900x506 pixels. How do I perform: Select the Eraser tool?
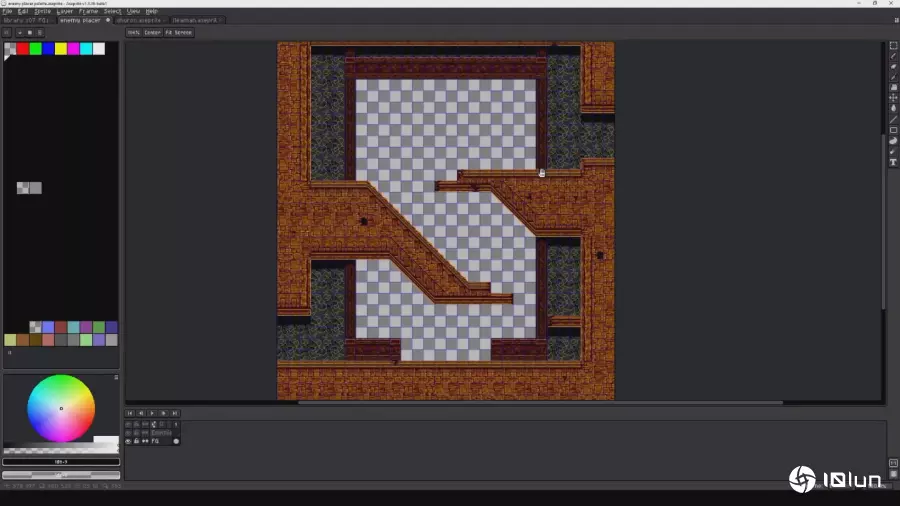click(x=893, y=67)
